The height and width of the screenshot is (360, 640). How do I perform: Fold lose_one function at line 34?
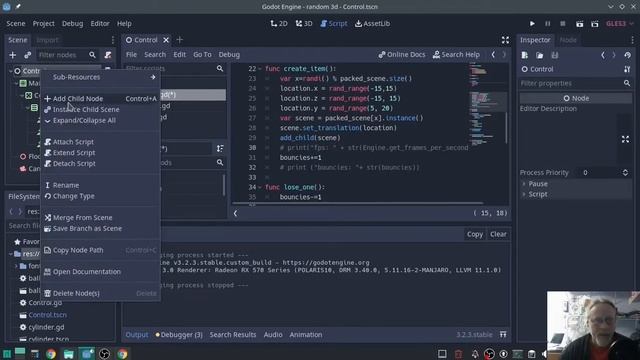tap(260, 187)
